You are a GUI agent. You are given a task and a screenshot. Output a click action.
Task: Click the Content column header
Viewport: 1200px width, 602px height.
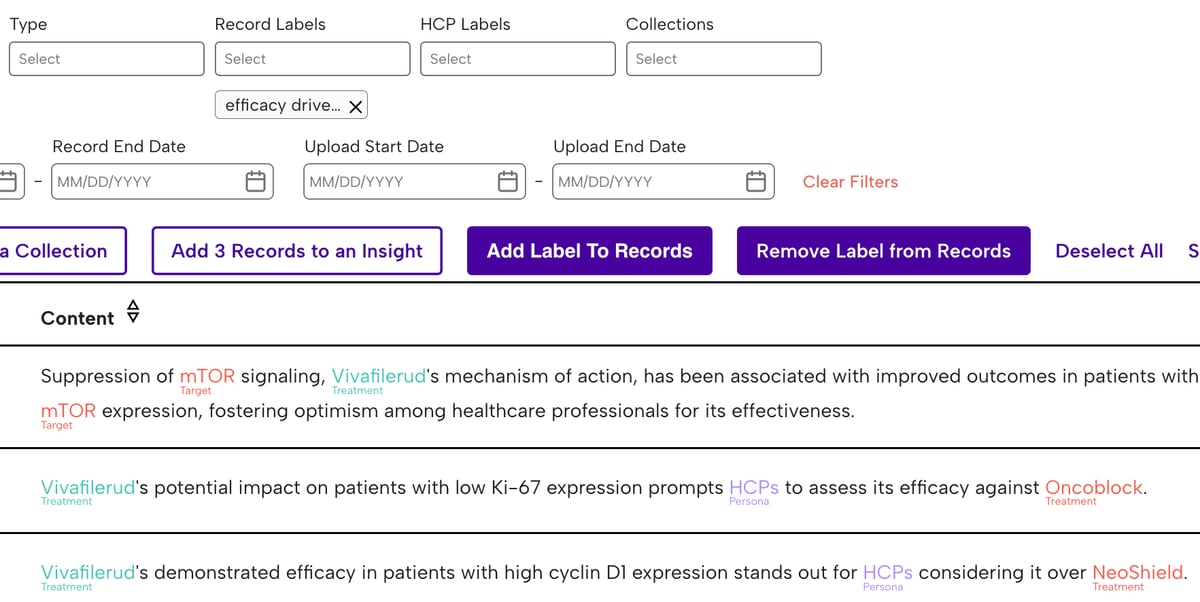77,318
